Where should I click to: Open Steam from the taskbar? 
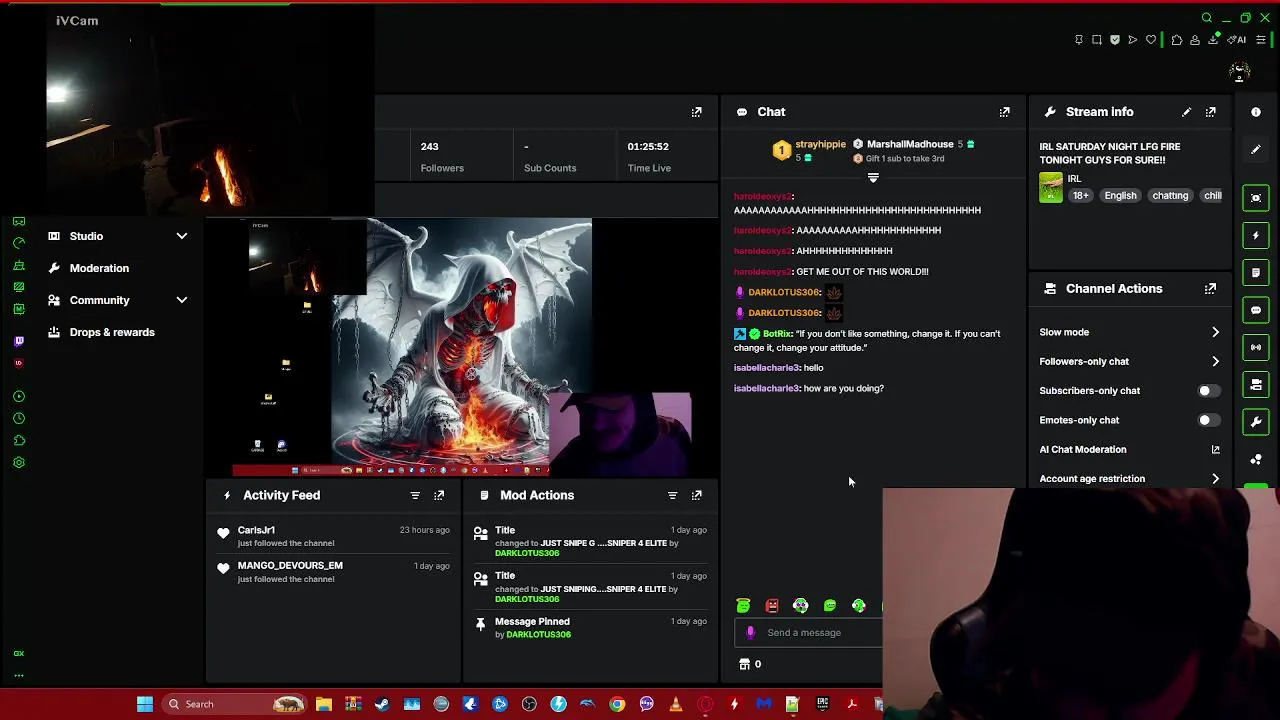(x=382, y=705)
